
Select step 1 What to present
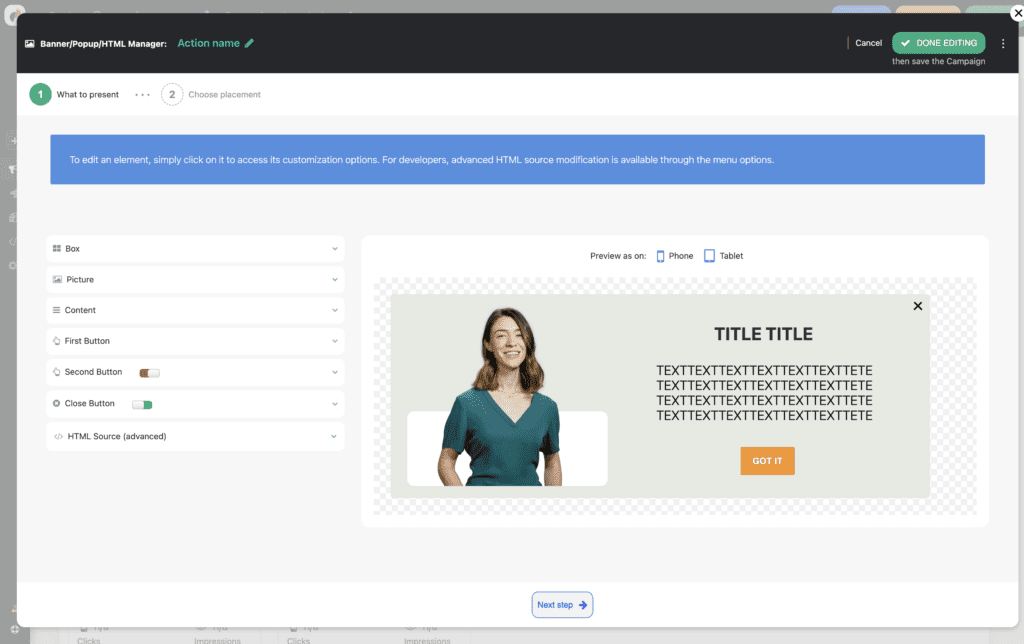tap(41, 95)
